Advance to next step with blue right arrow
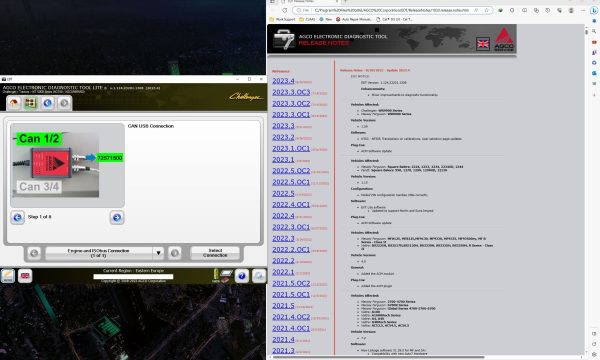Viewport: 600px width, 360px height. pos(117,217)
